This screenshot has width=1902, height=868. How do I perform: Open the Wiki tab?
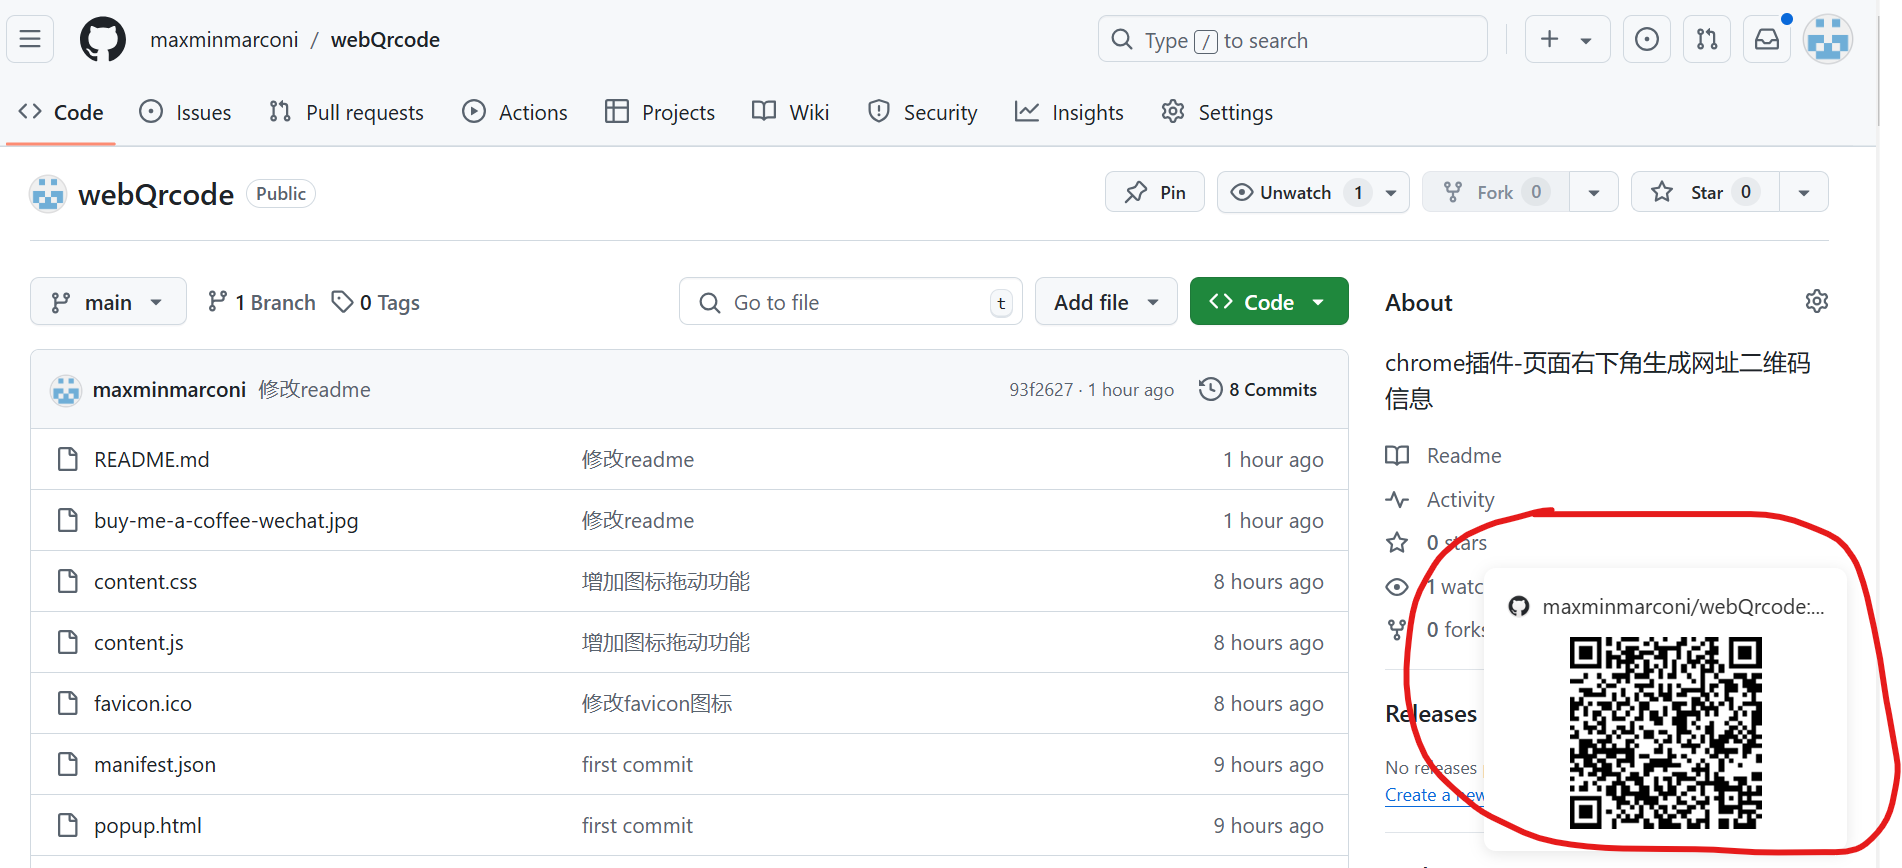[790, 112]
